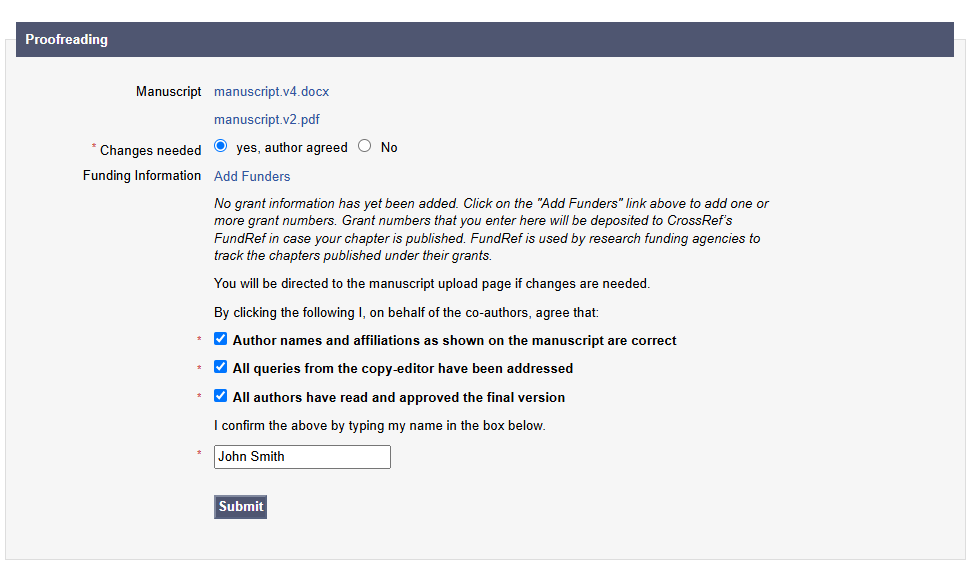Click the Proofreading section header

[485, 40]
